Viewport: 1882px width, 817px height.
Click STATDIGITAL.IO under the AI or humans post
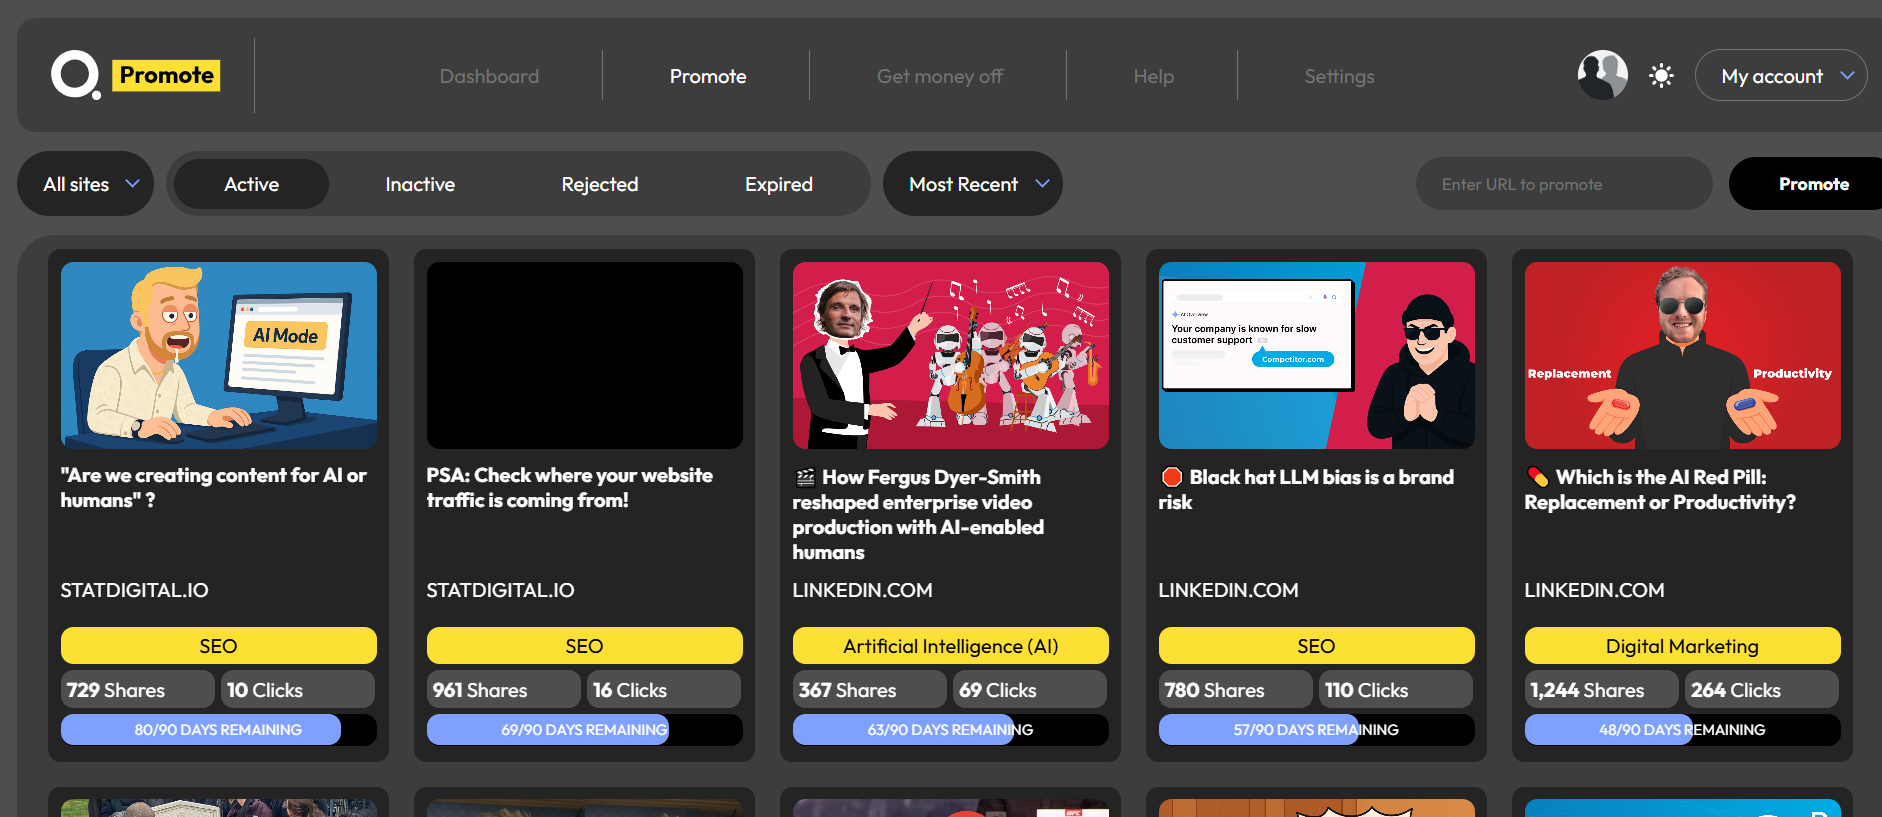click(x=135, y=590)
